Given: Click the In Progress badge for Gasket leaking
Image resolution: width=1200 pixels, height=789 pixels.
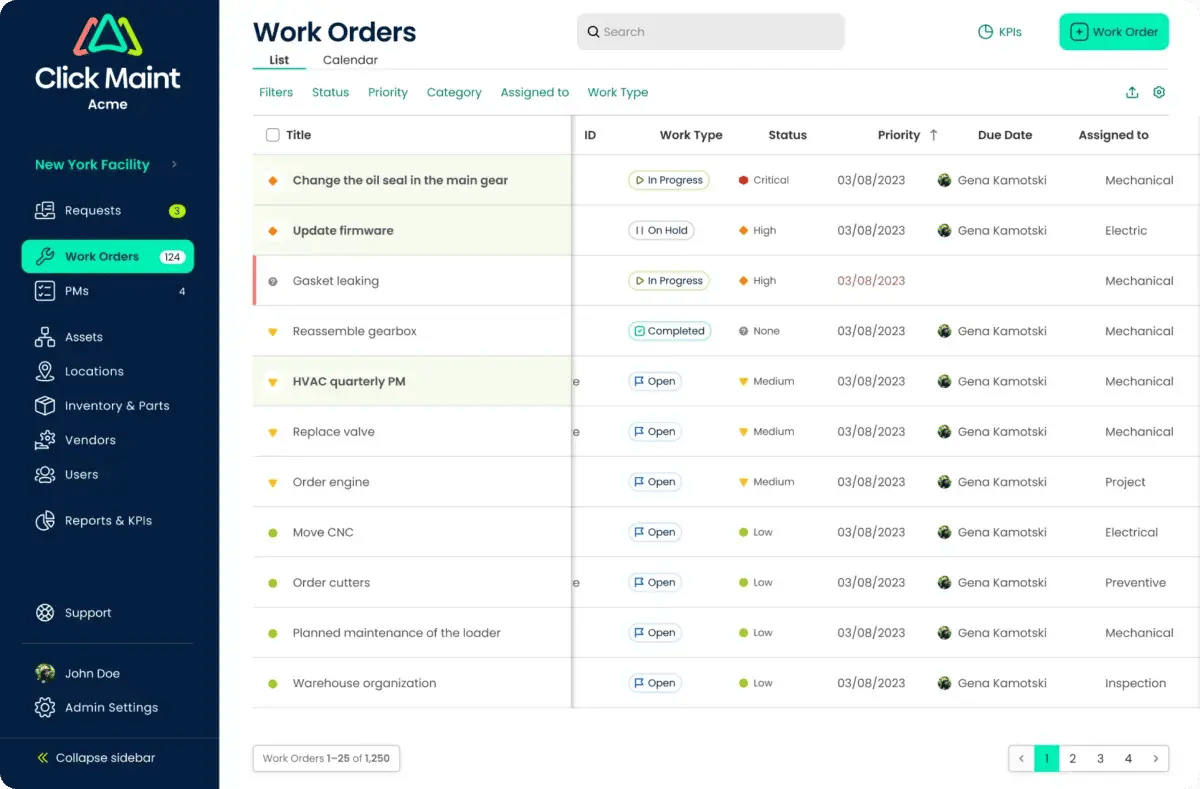Looking at the screenshot, I should 668,281.
